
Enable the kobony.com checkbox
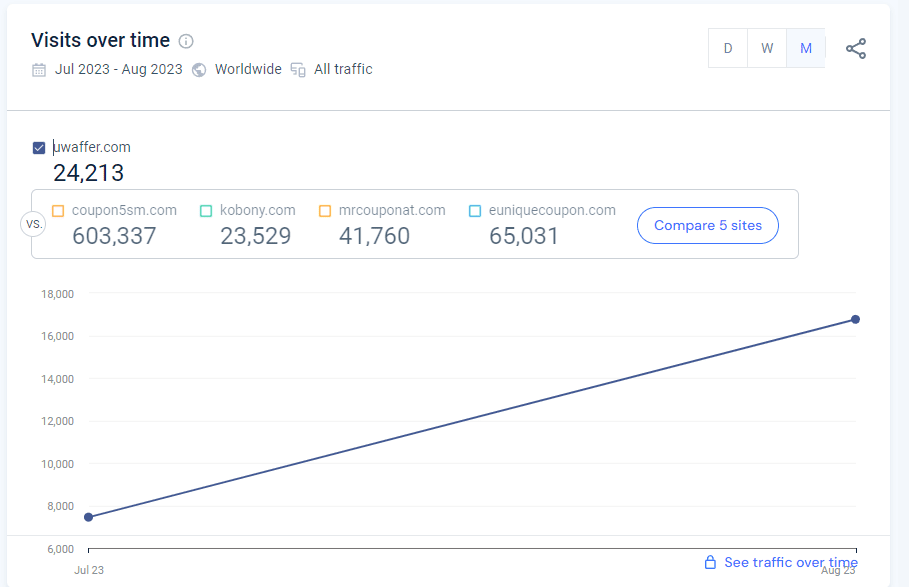(206, 211)
